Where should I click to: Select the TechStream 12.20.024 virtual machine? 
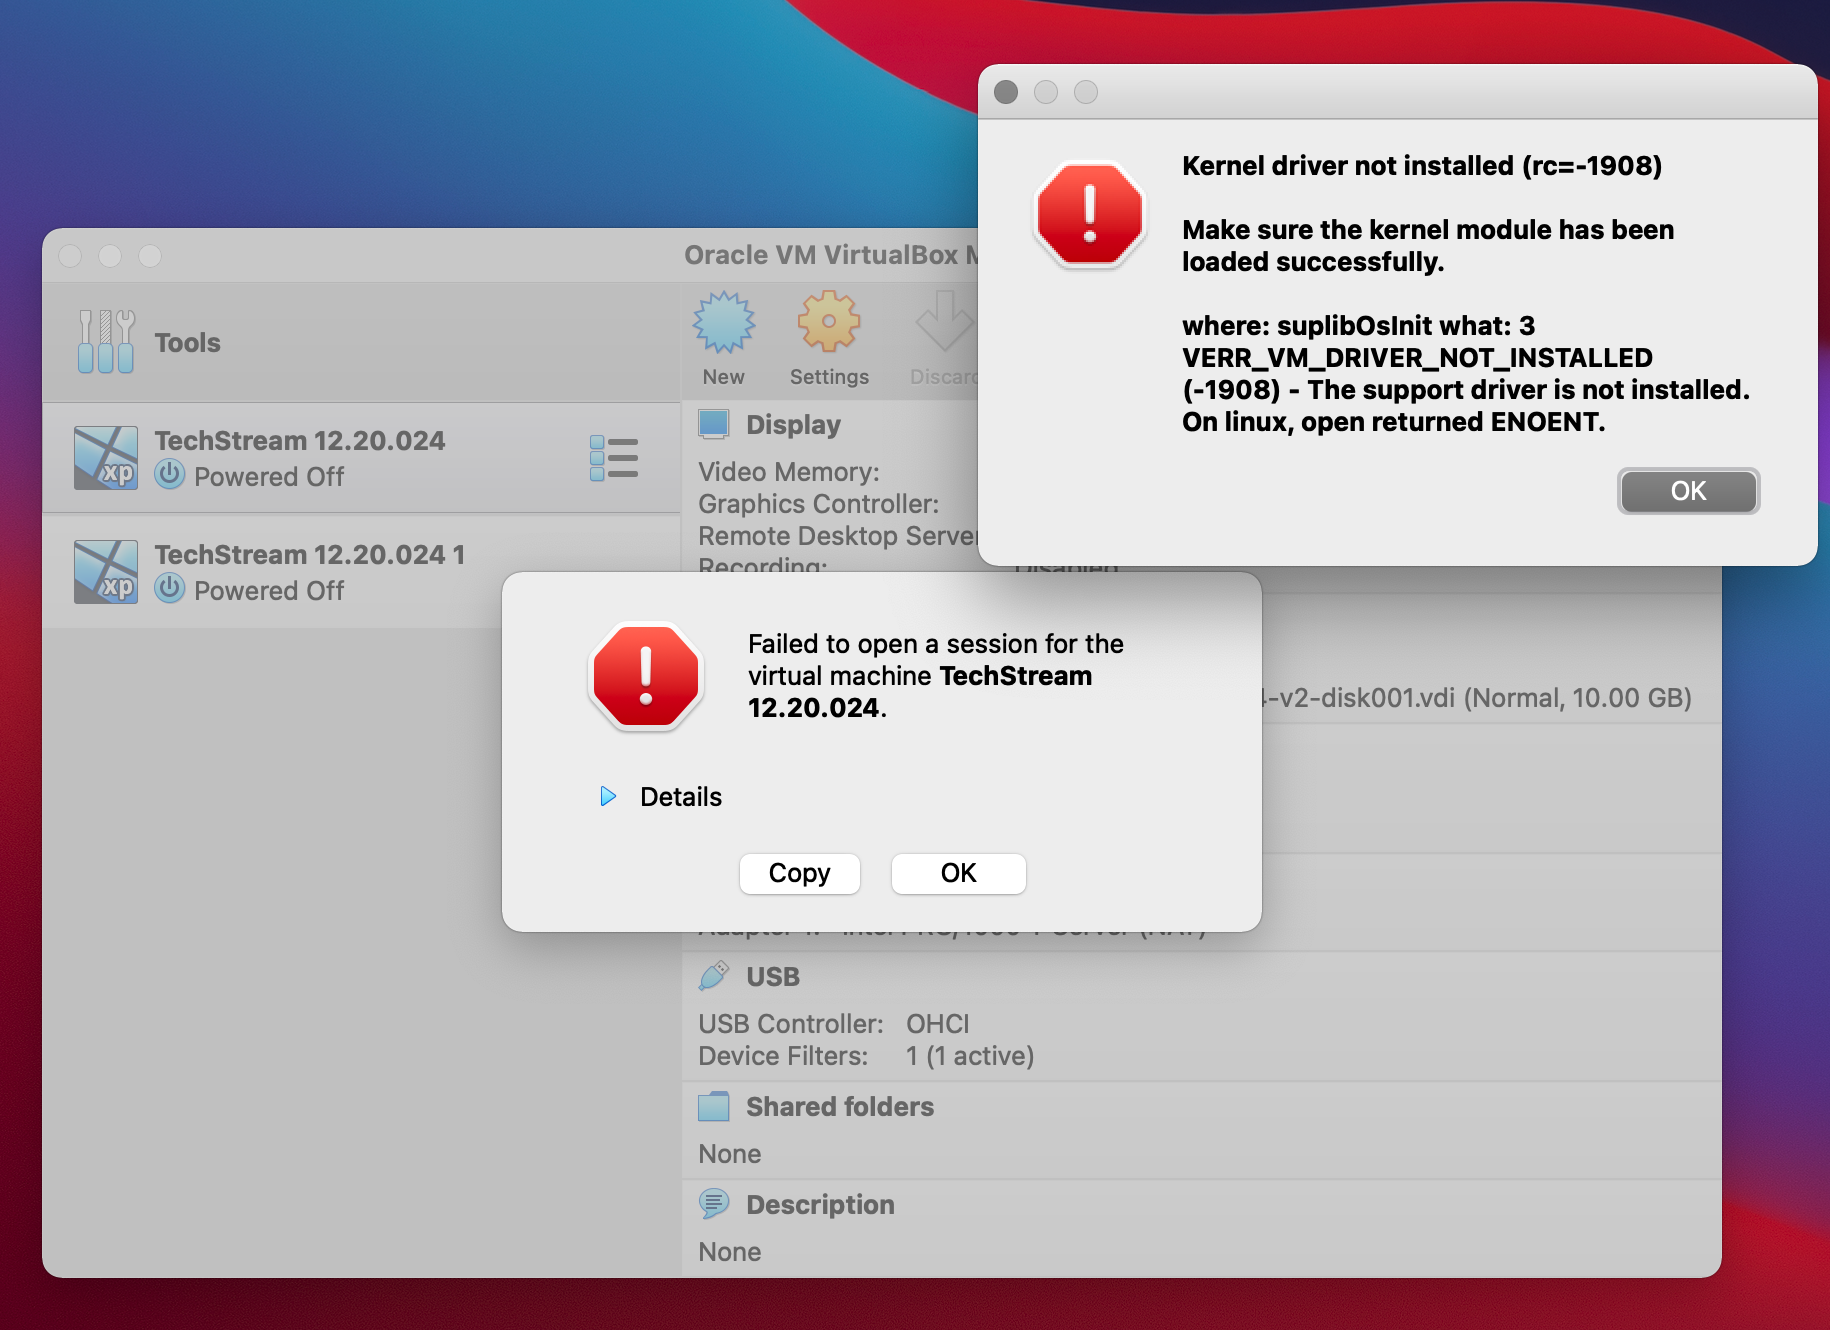[361, 458]
